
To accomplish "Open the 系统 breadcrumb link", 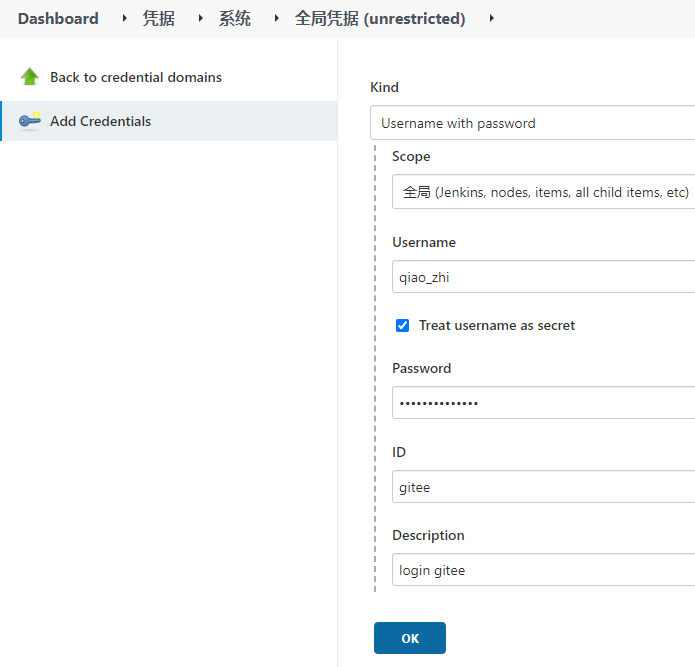I will 235,18.
